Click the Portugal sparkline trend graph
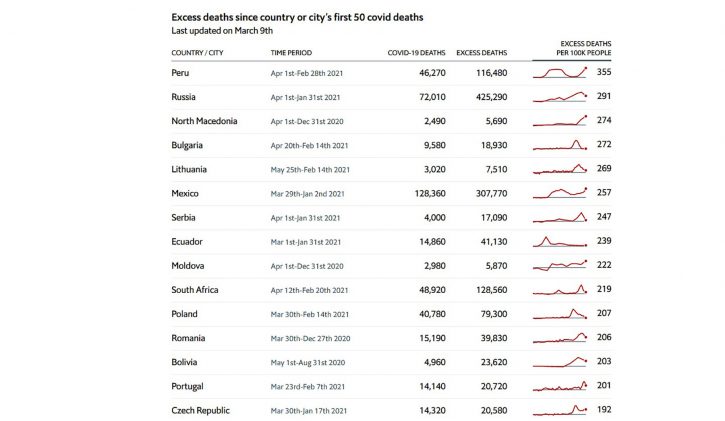The height and width of the screenshot is (421, 725). (560, 386)
